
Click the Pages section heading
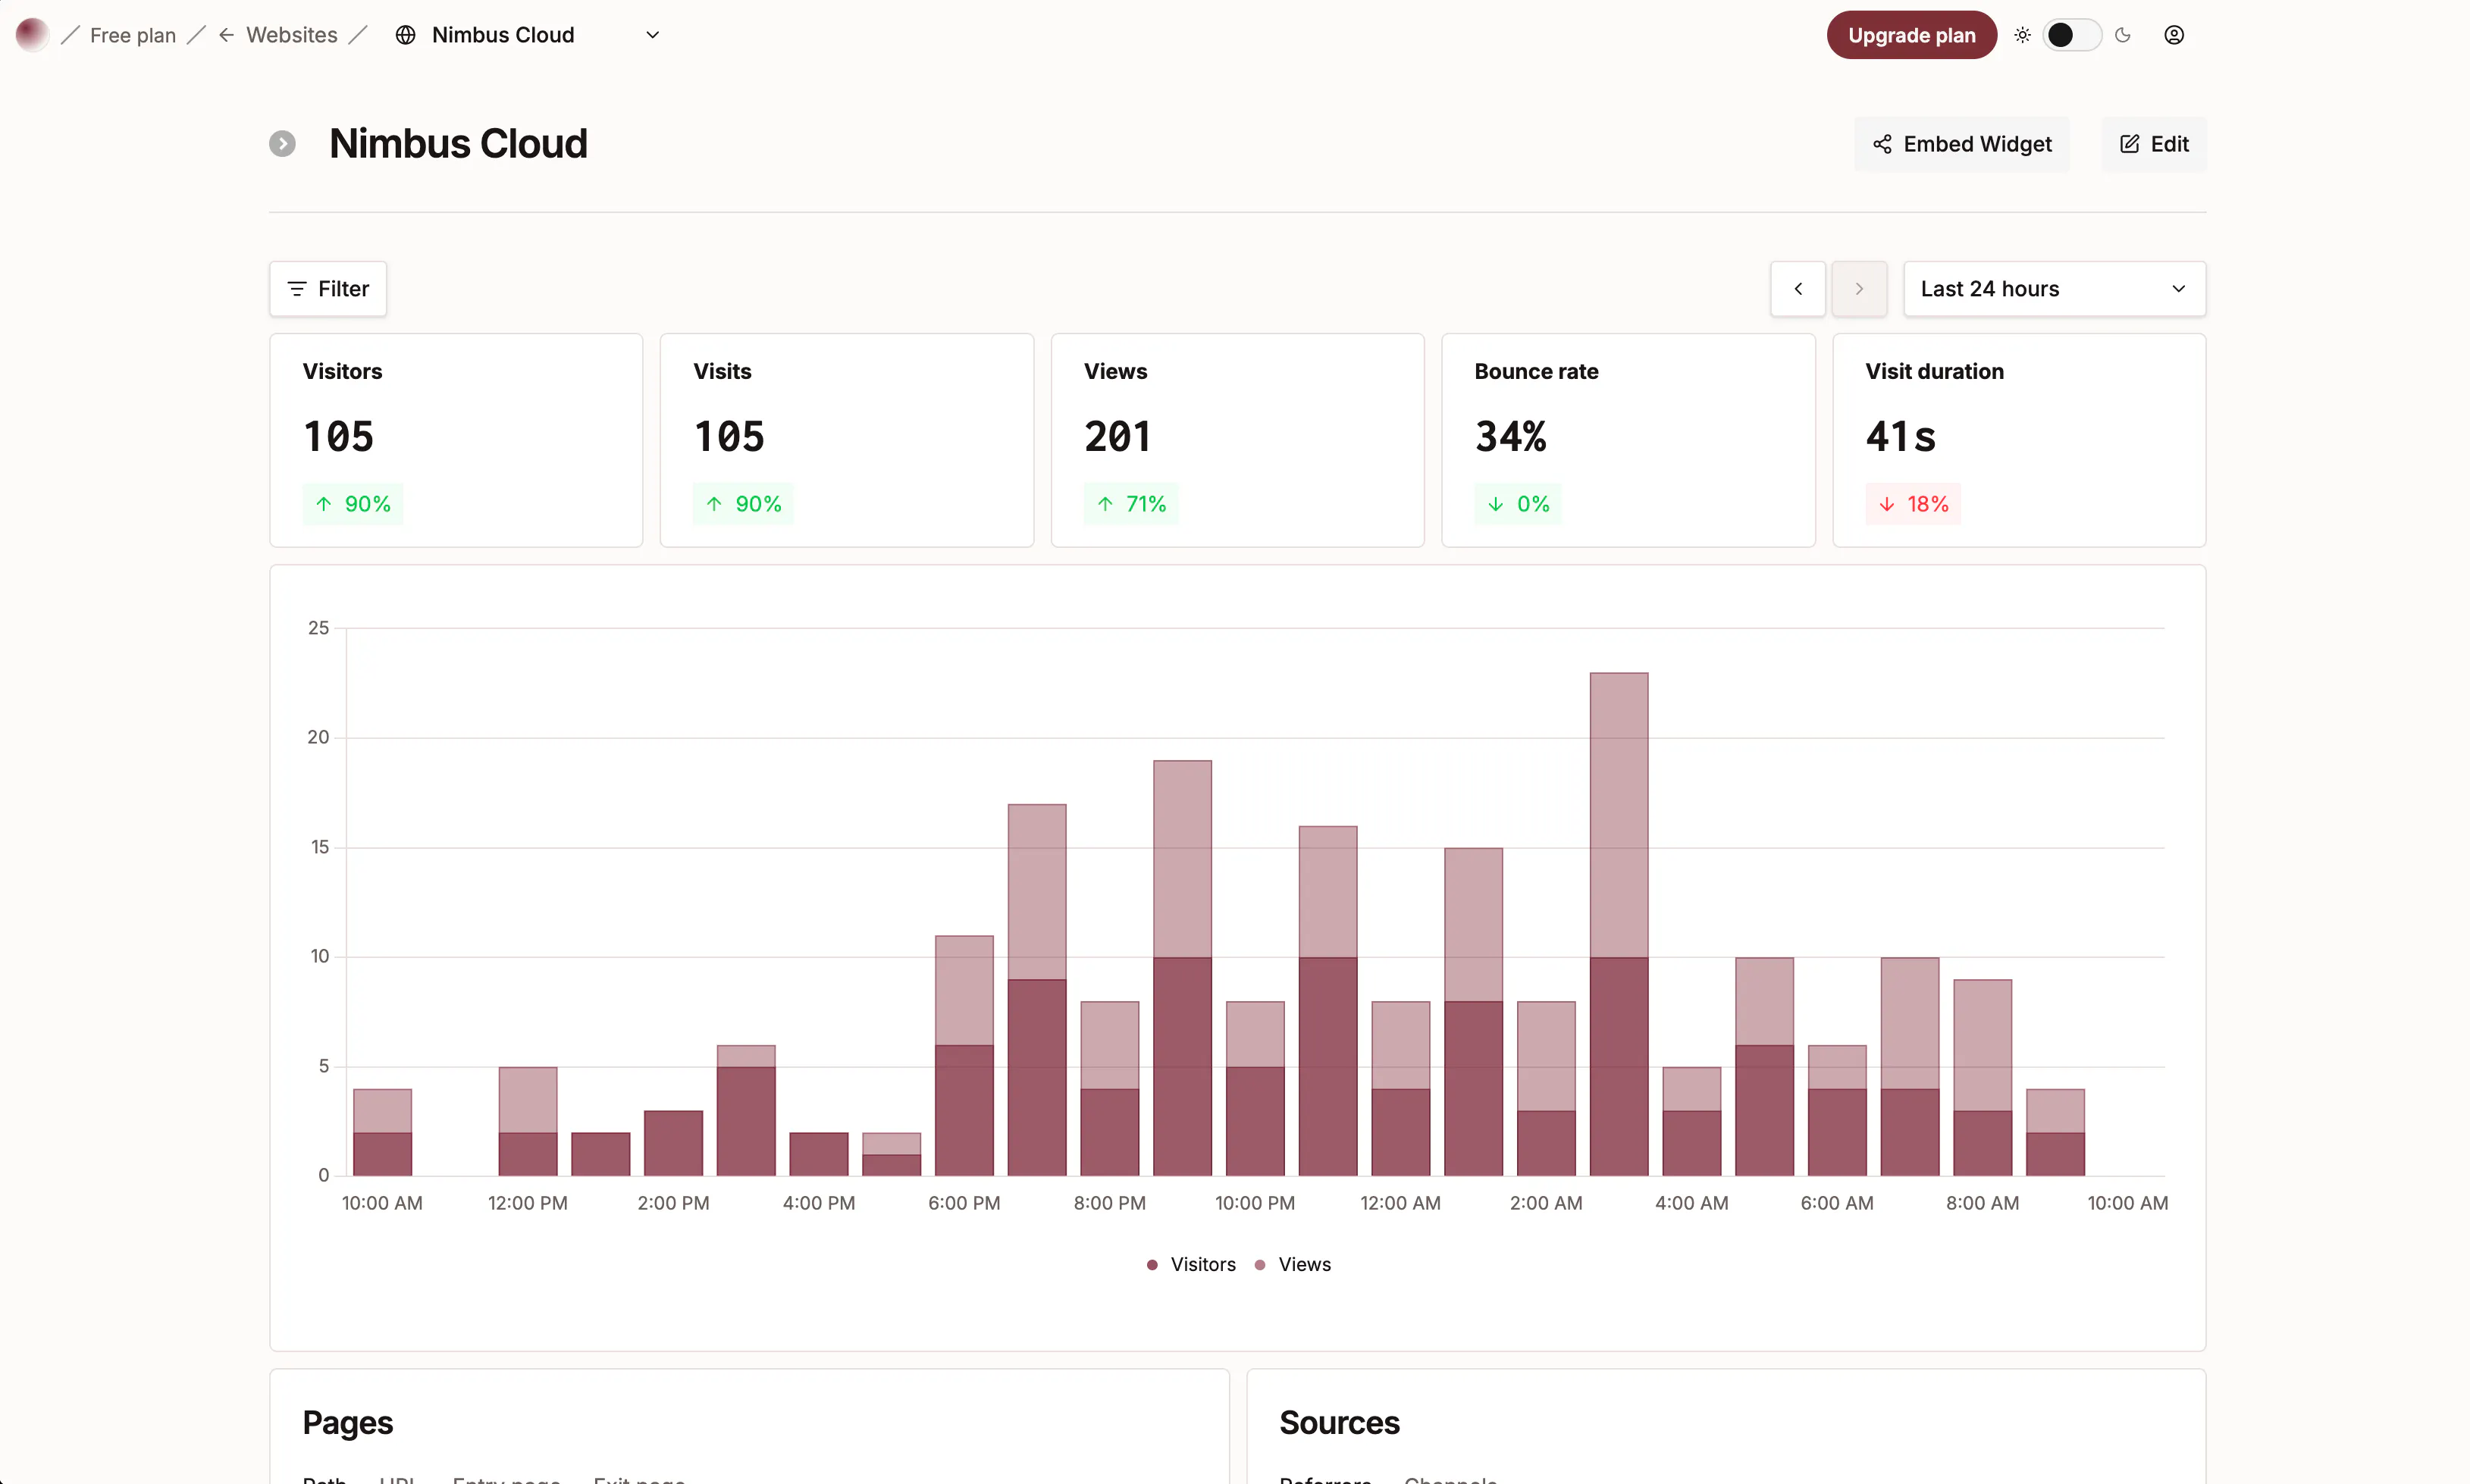coord(348,1423)
